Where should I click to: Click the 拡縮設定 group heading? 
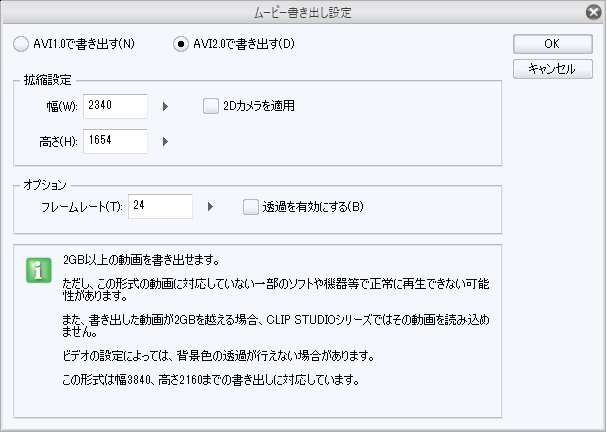click(47, 78)
